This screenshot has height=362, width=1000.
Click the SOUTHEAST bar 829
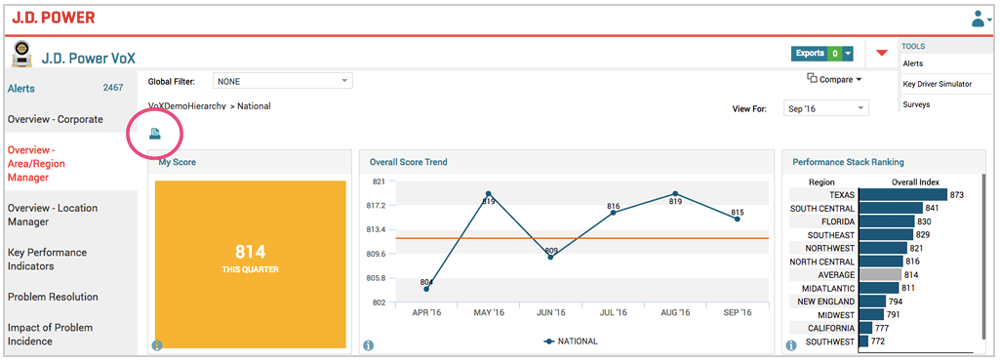pyautogui.click(x=886, y=235)
